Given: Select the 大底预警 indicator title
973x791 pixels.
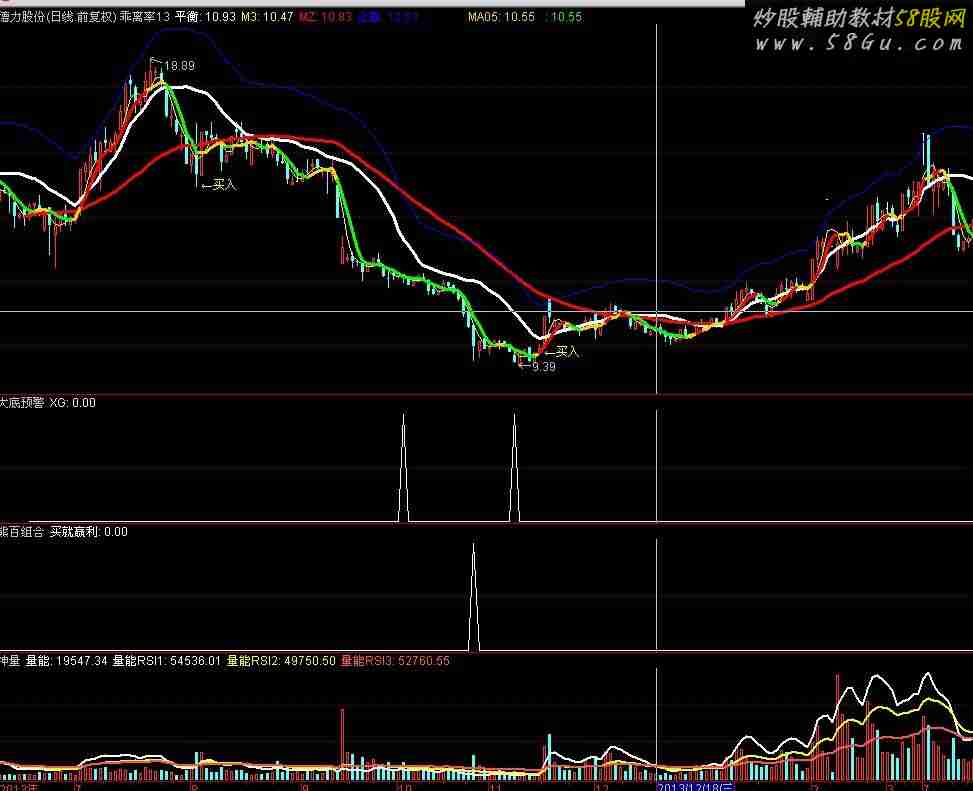Looking at the screenshot, I should (x=22, y=403).
